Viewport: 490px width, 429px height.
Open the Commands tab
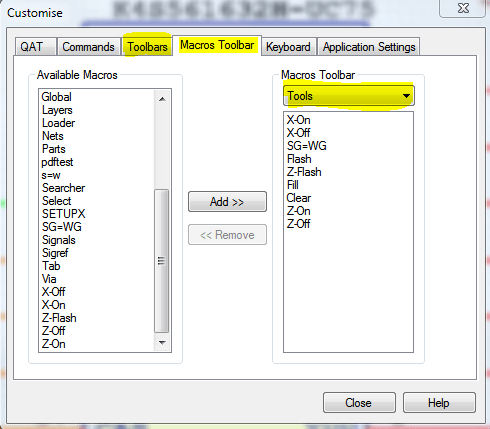point(89,47)
